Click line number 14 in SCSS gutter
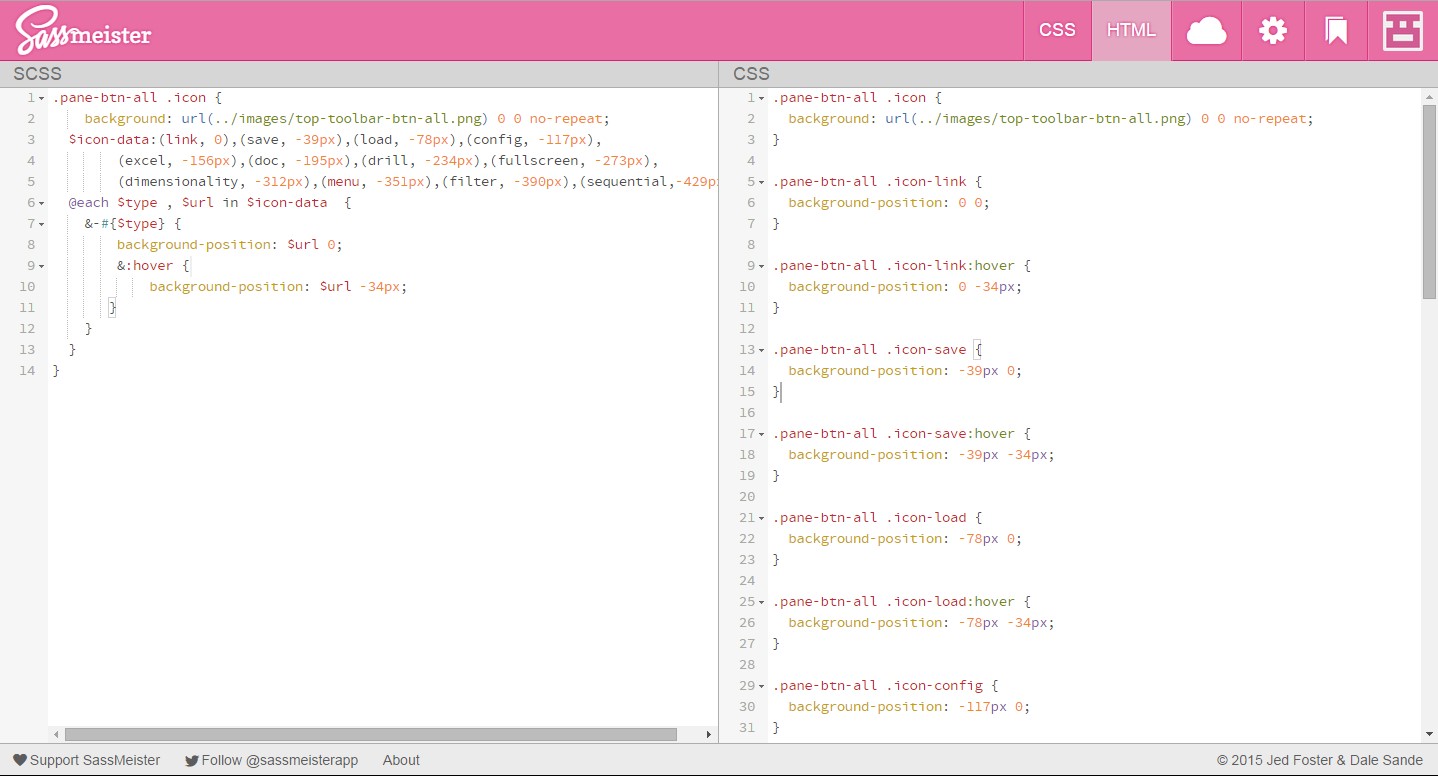 pos(27,371)
